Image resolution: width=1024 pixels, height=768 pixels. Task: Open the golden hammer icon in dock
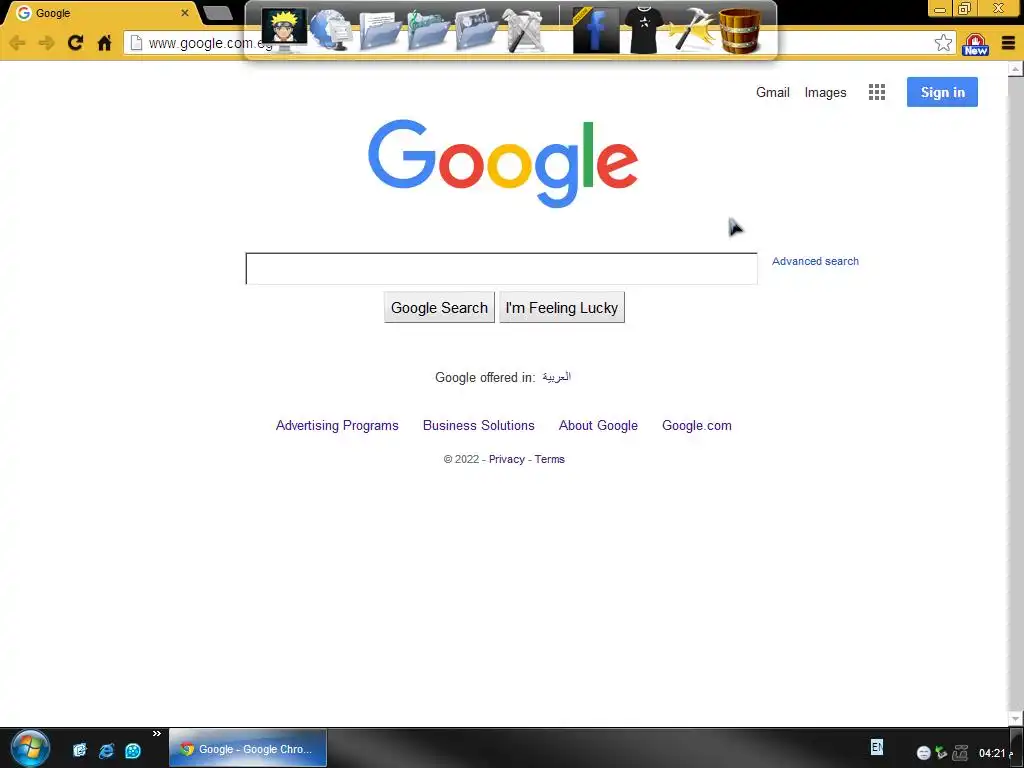pyautogui.click(x=692, y=30)
